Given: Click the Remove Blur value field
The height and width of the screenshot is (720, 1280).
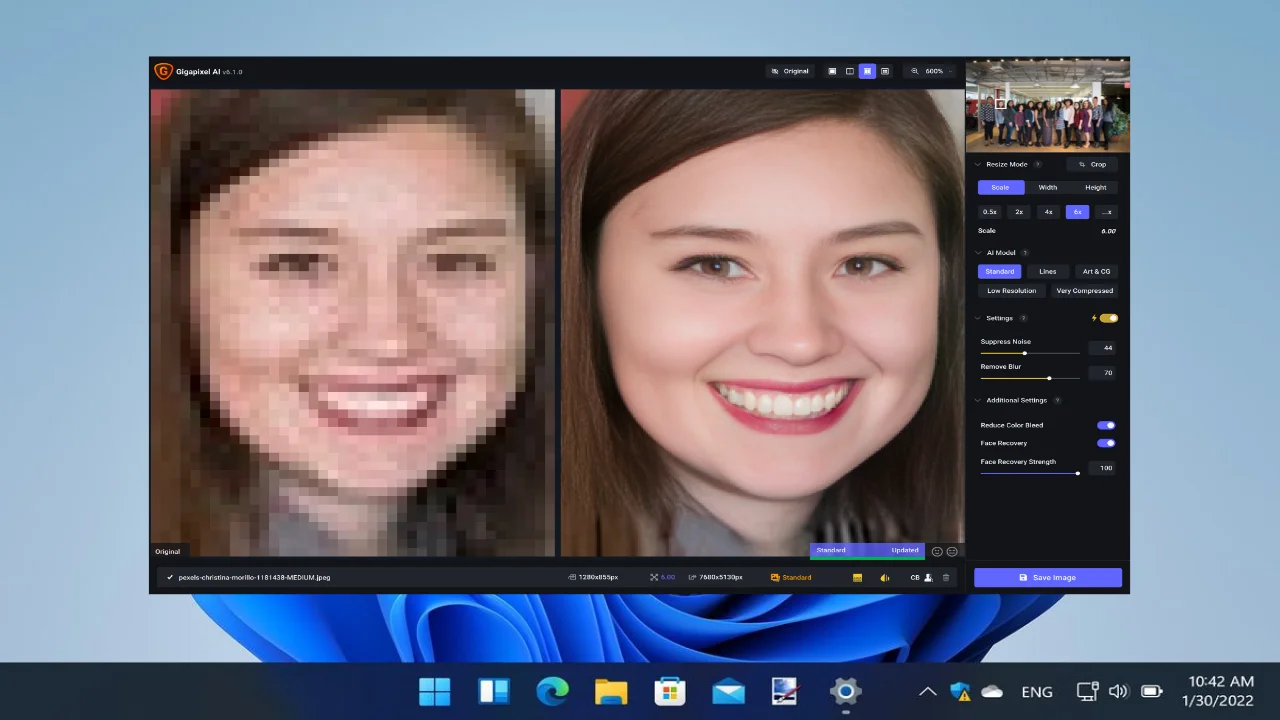Looking at the screenshot, I should pyautogui.click(x=1102, y=373).
